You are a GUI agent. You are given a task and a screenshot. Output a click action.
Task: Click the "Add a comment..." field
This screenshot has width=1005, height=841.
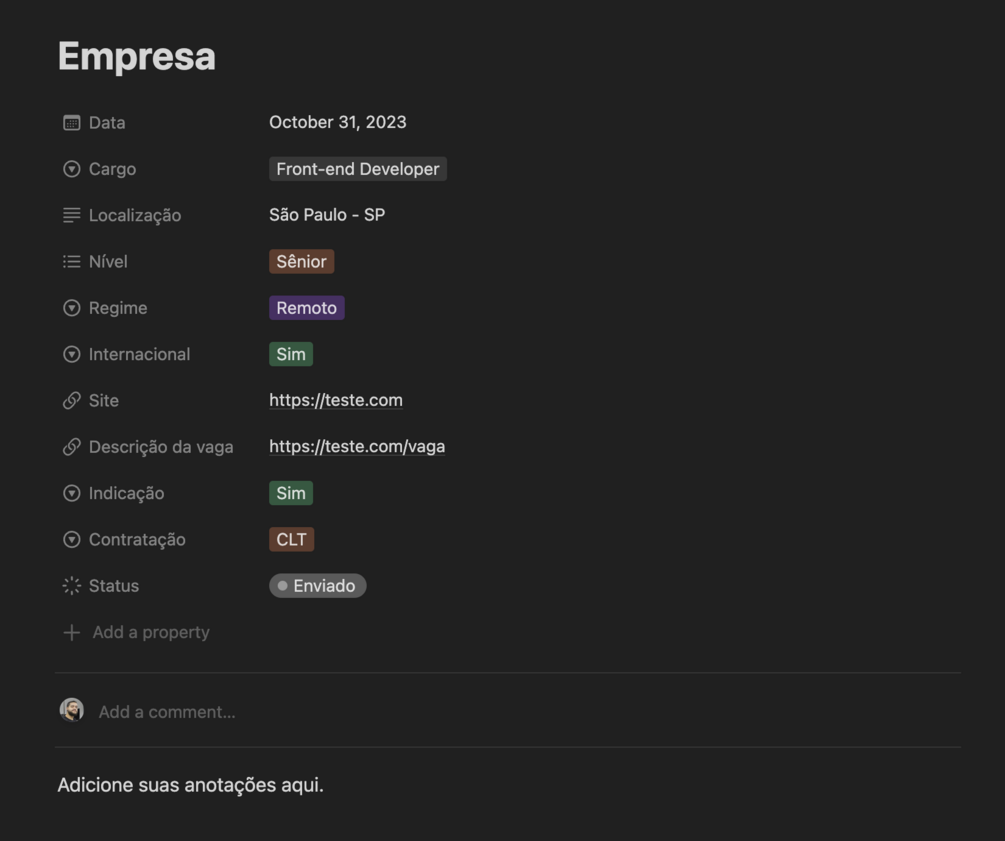(167, 712)
